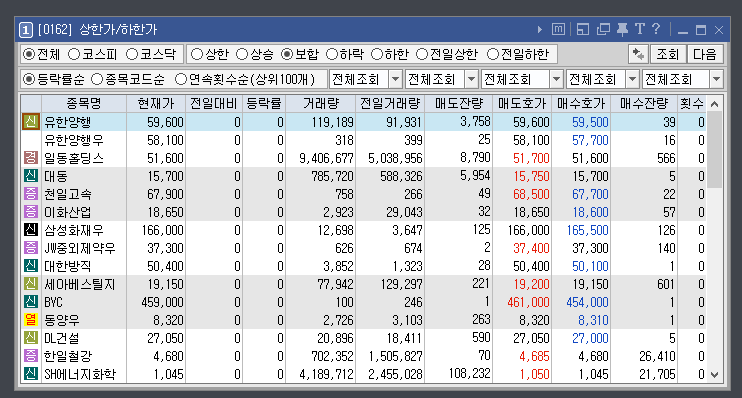Image resolution: width=742 pixels, height=398 pixels.
Task: Click the 증 badge icon on JW중외제약우 row
Action: click(31, 248)
